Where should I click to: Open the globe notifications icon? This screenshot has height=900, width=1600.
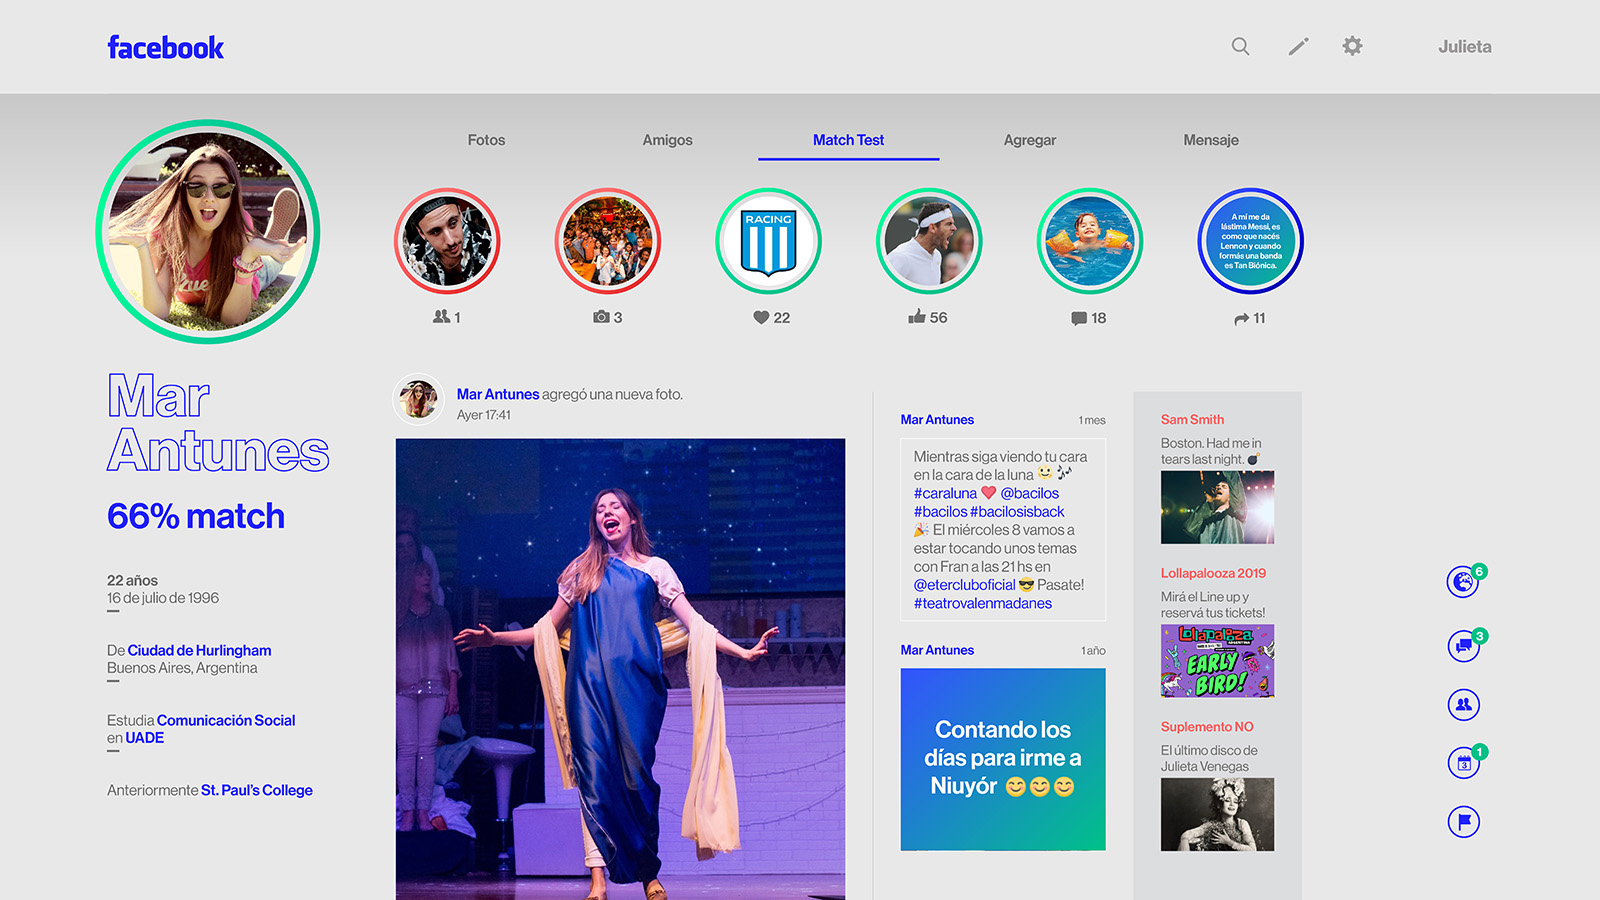tap(1463, 581)
